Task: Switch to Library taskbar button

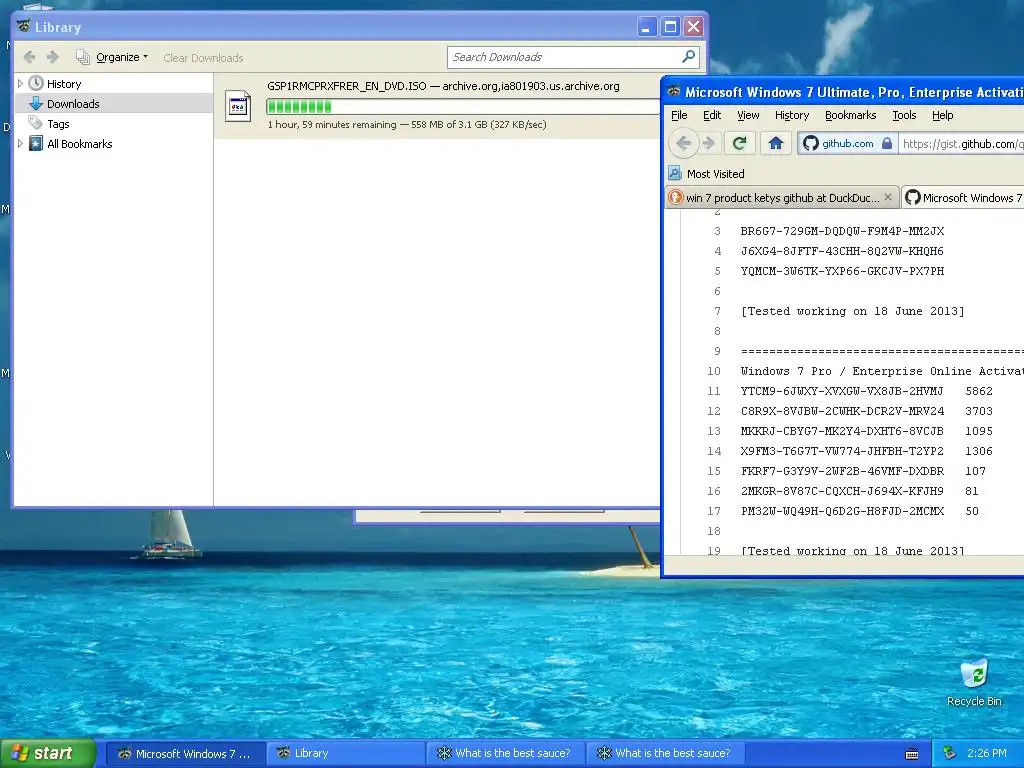Action: [346, 754]
